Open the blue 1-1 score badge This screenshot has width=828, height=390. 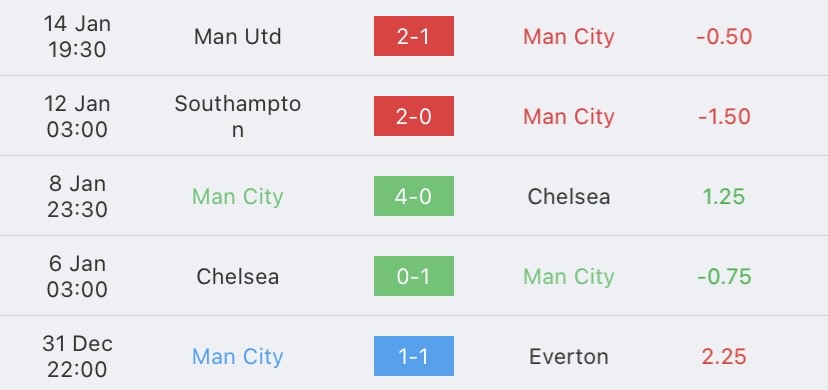pyautogui.click(x=413, y=356)
